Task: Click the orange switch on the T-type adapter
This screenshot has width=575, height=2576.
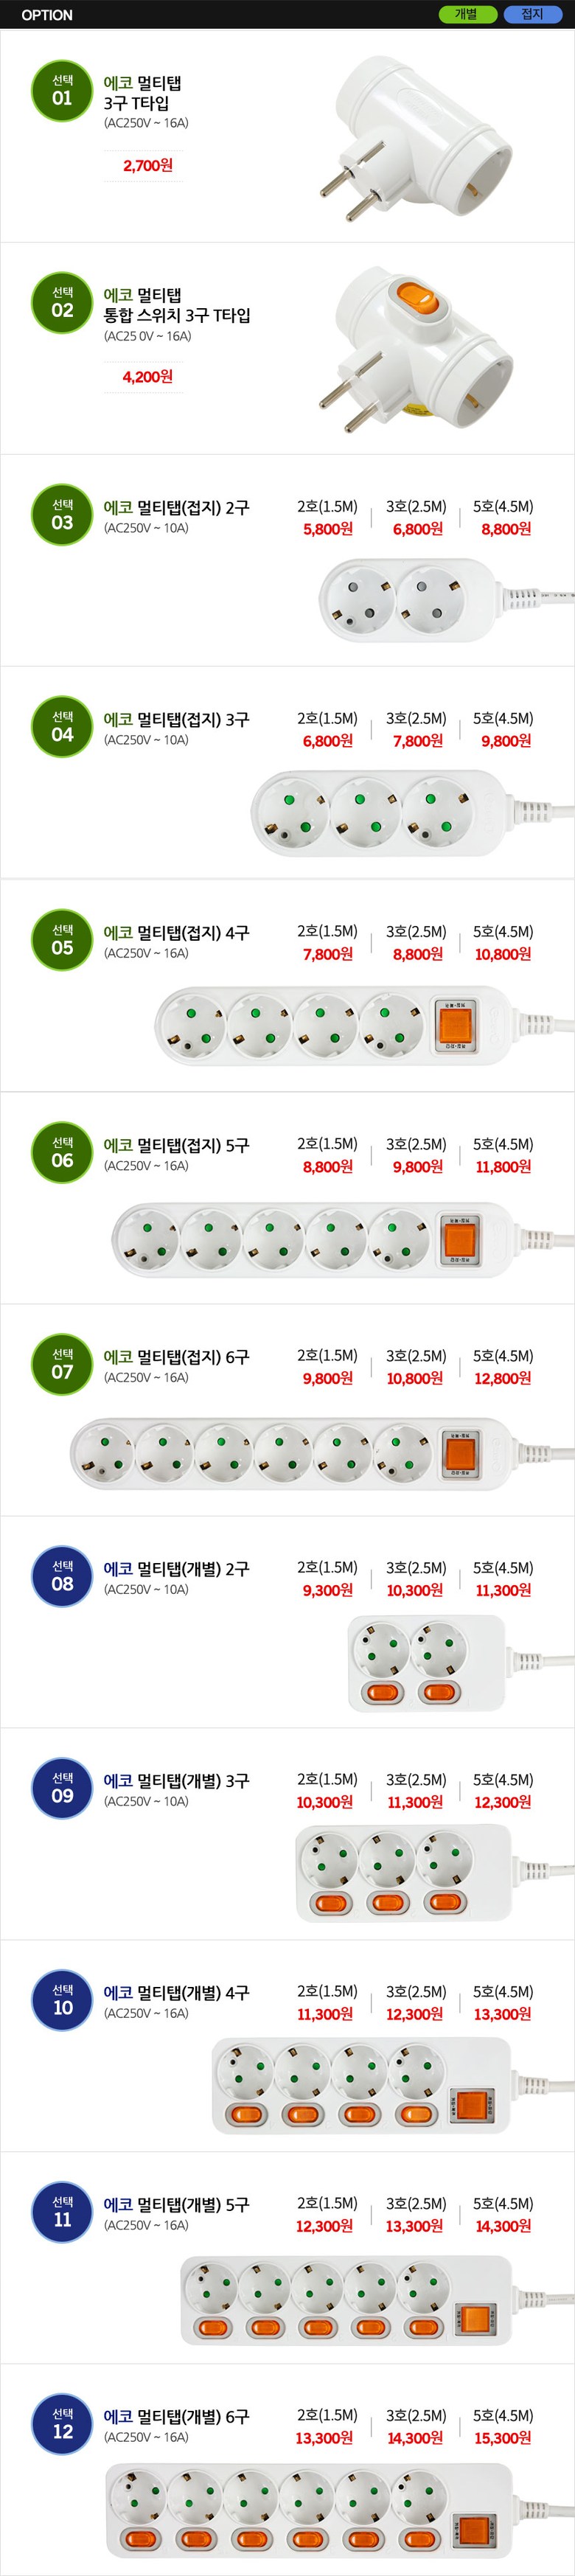Action: [415, 295]
